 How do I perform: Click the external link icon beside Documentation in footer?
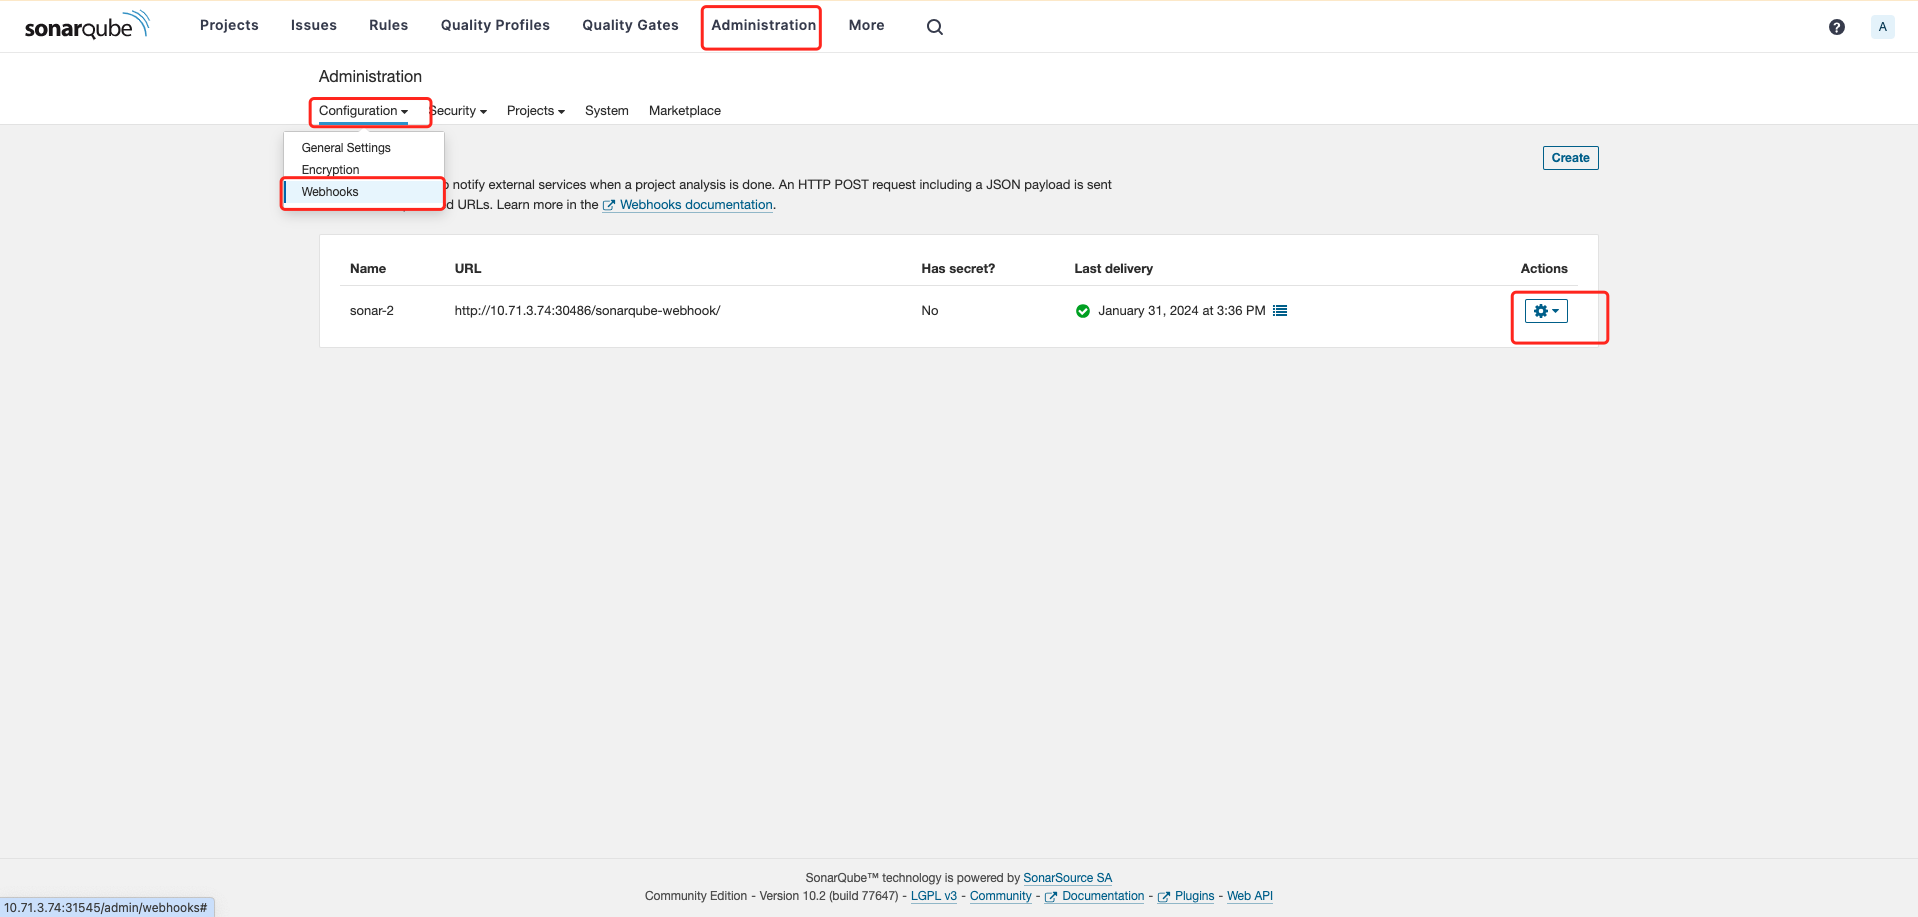pos(1050,896)
